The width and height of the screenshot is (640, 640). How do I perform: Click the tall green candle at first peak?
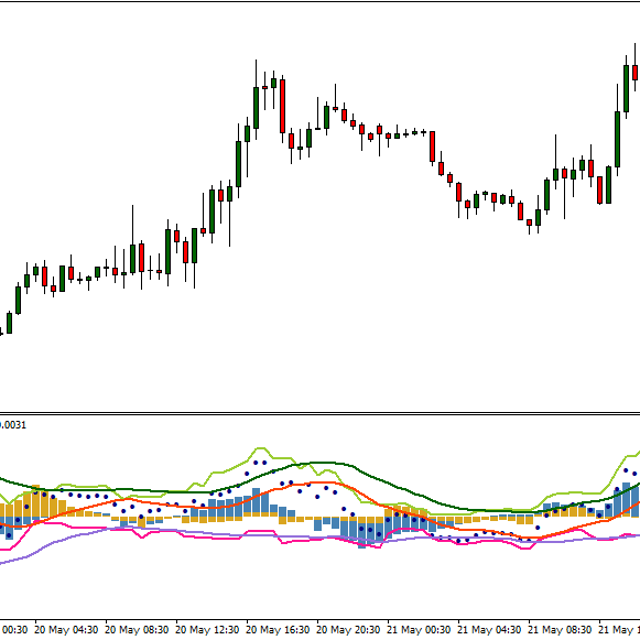coord(257,108)
